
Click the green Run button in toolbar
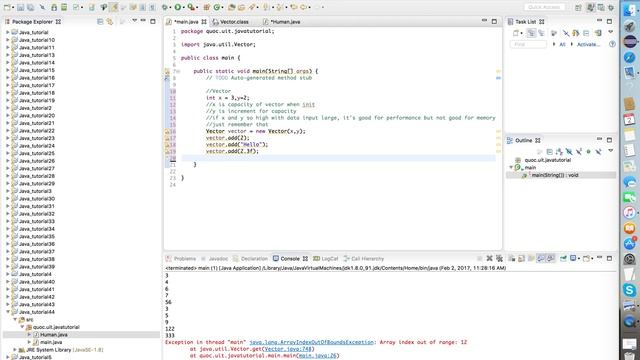178,7
